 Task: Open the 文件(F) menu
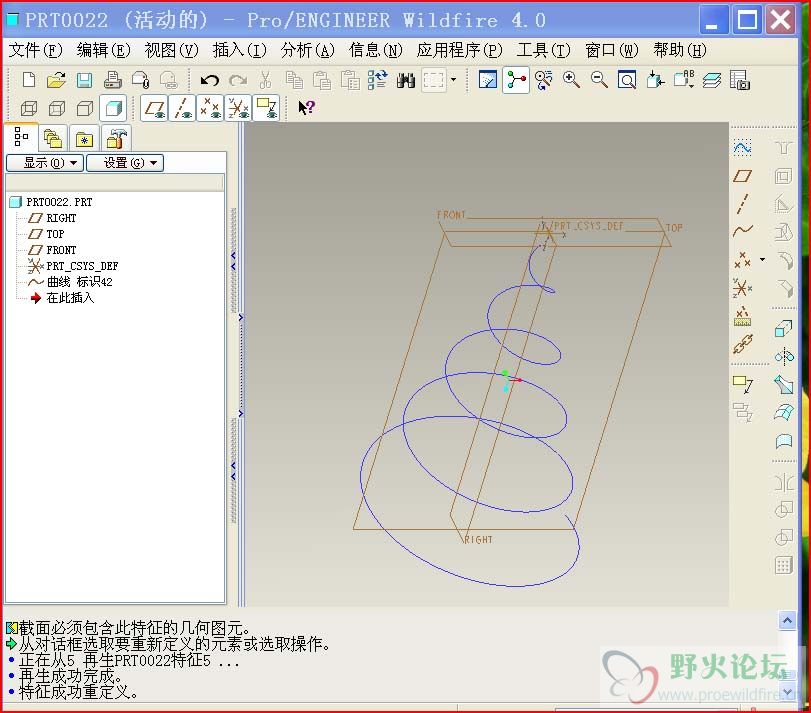35,50
